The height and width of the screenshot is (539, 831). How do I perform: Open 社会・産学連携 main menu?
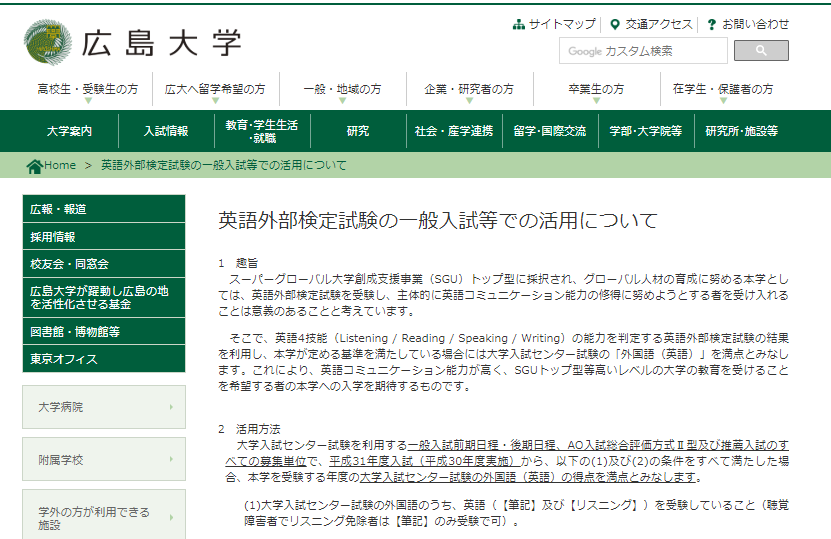pyautogui.click(x=454, y=131)
